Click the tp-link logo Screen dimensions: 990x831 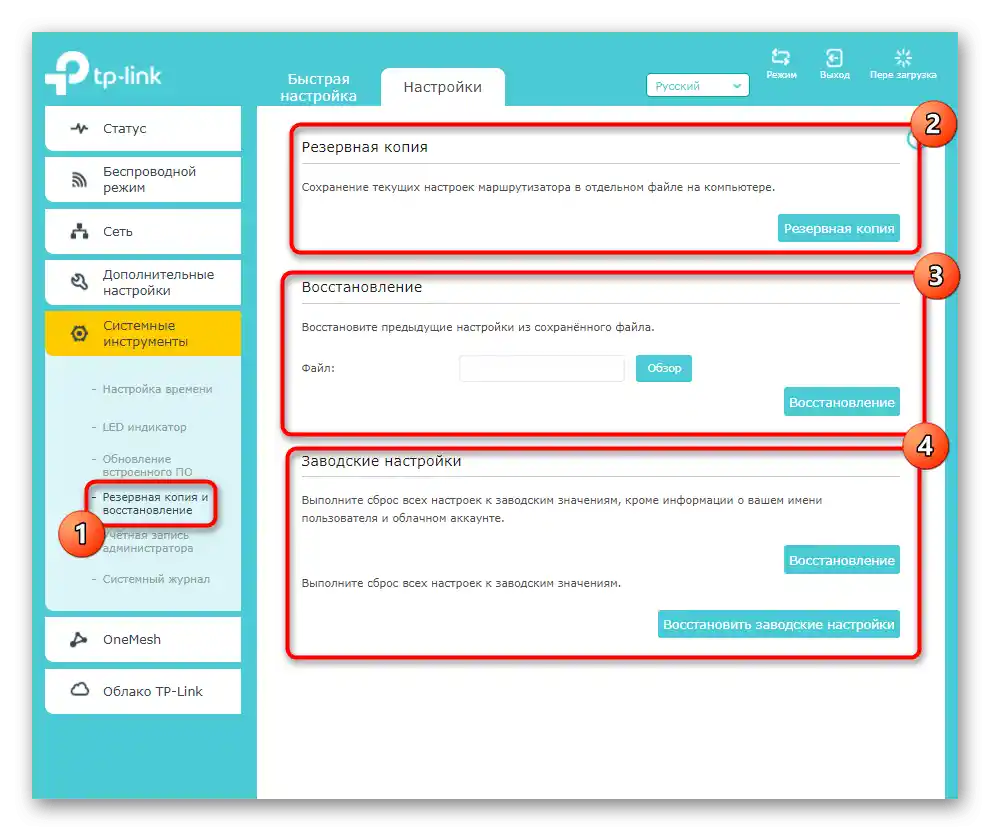click(x=104, y=73)
